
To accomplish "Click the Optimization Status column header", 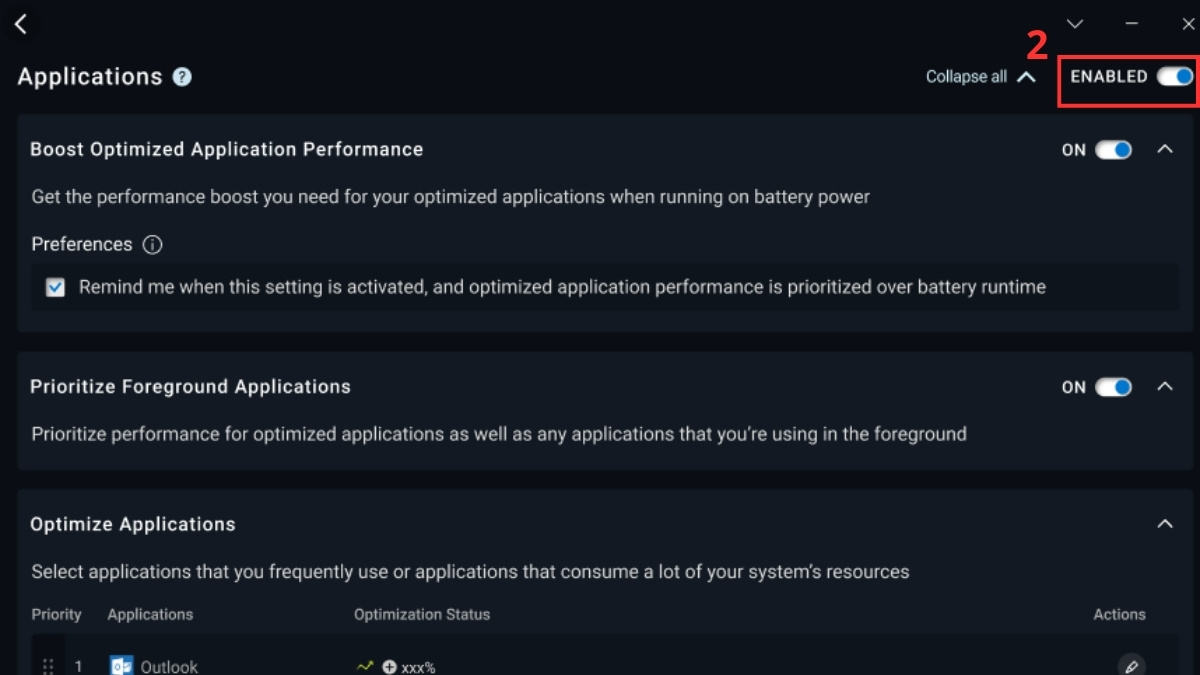I will coord(422,614).
